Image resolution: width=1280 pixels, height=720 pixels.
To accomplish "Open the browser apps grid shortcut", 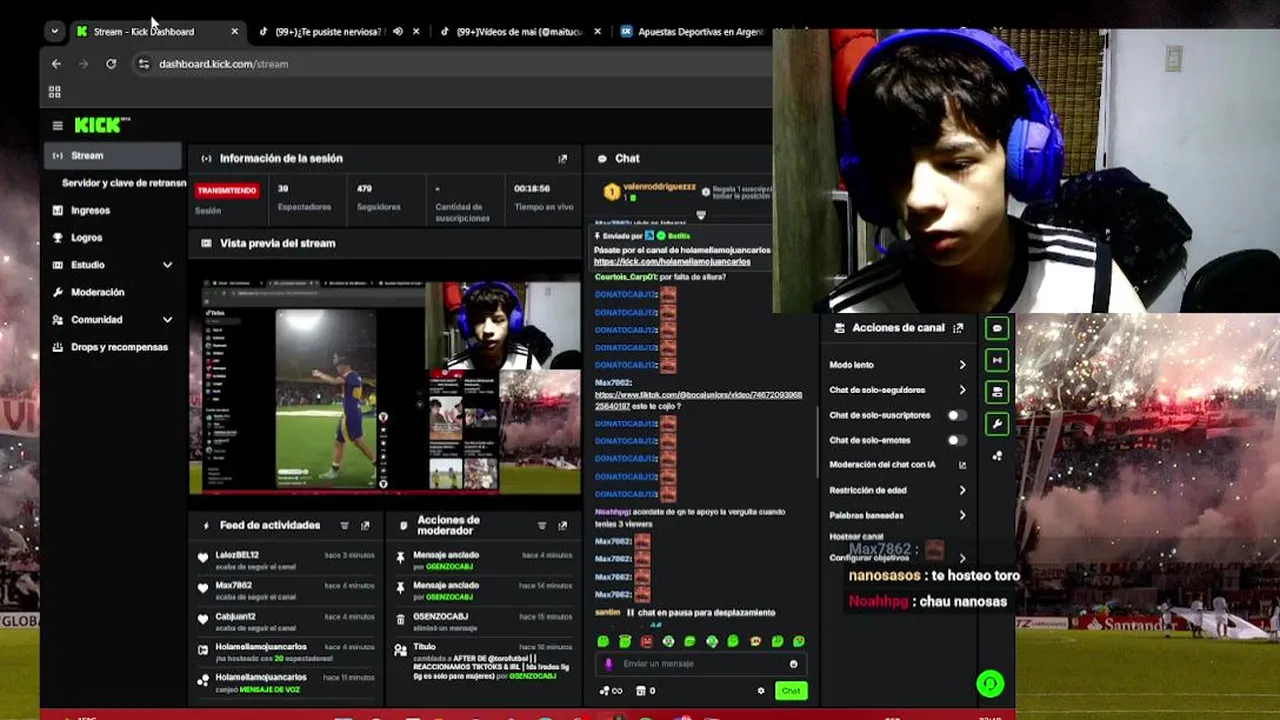I will [55, 91].
